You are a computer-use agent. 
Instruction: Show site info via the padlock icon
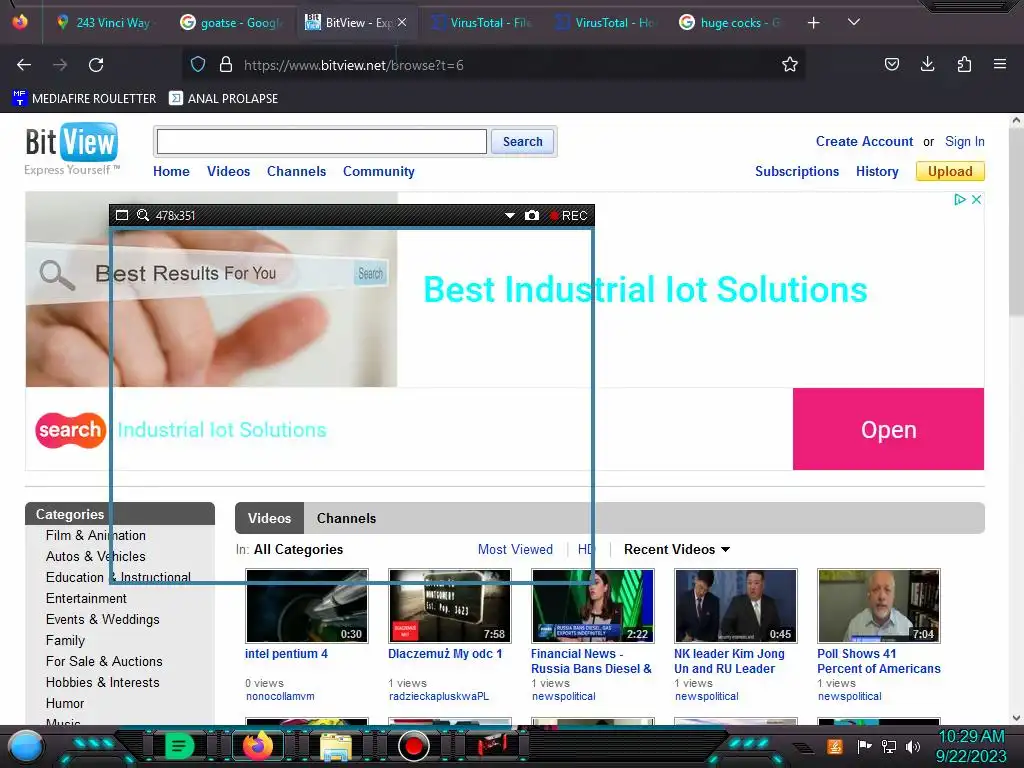coord(226,65)
